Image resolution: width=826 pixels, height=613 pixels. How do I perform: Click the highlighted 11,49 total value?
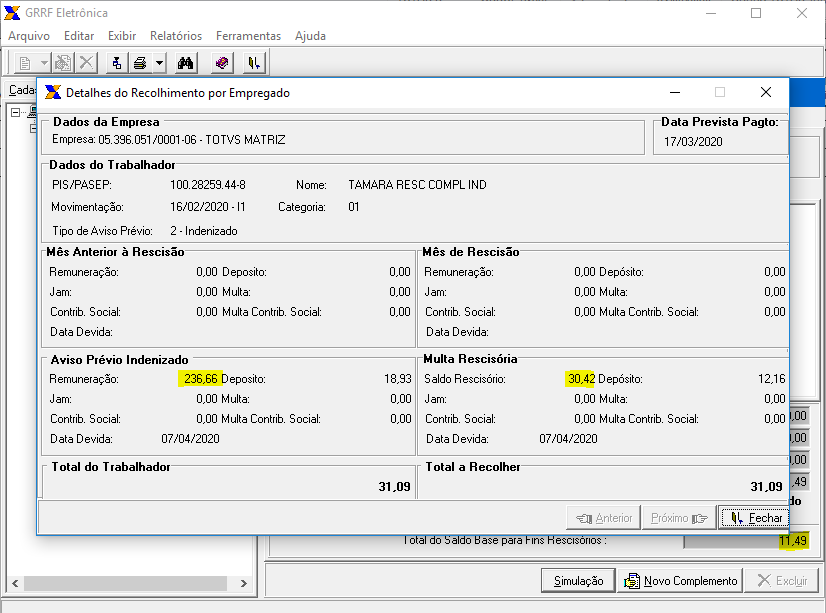click(793, 540)
